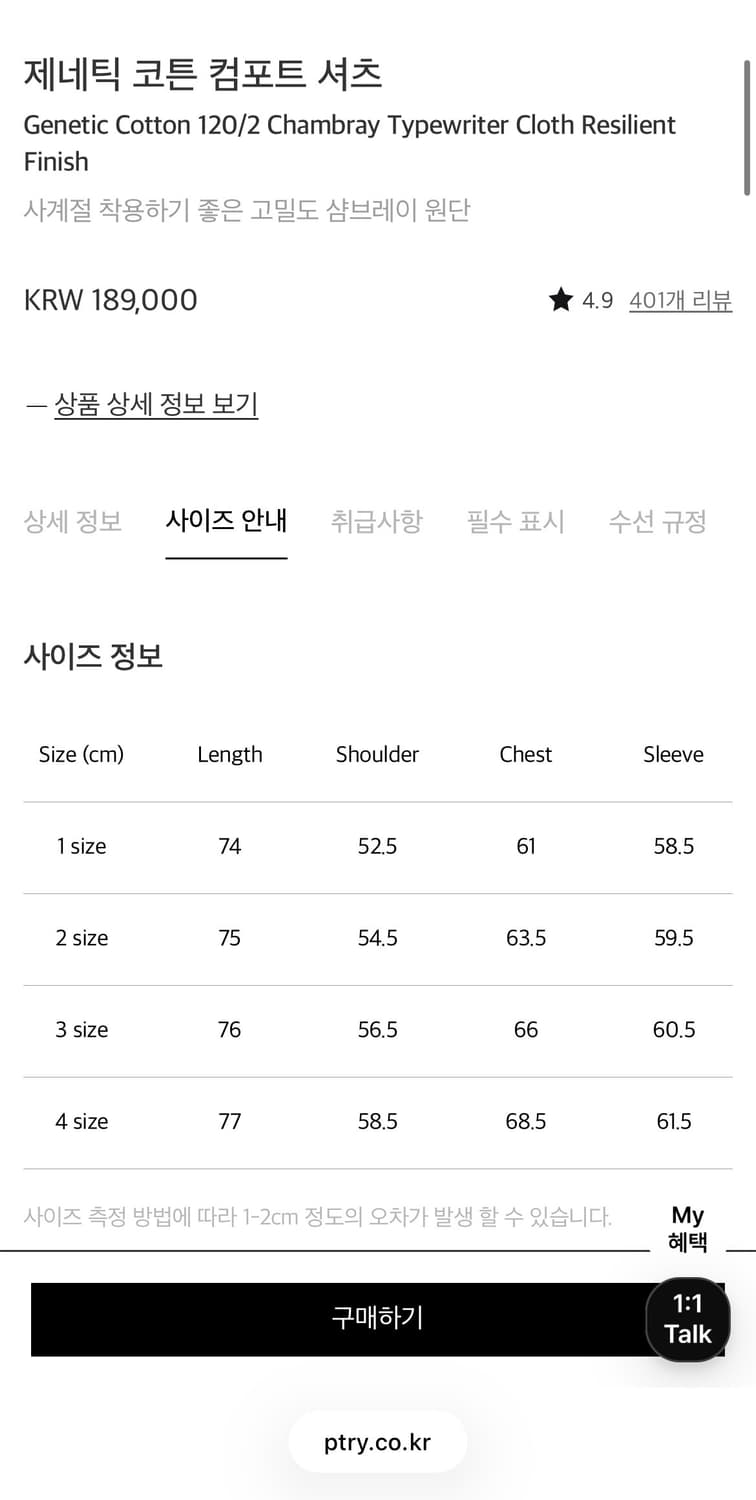Open the 1:1 Talk chat bubble

click(x=688, y=1319)
